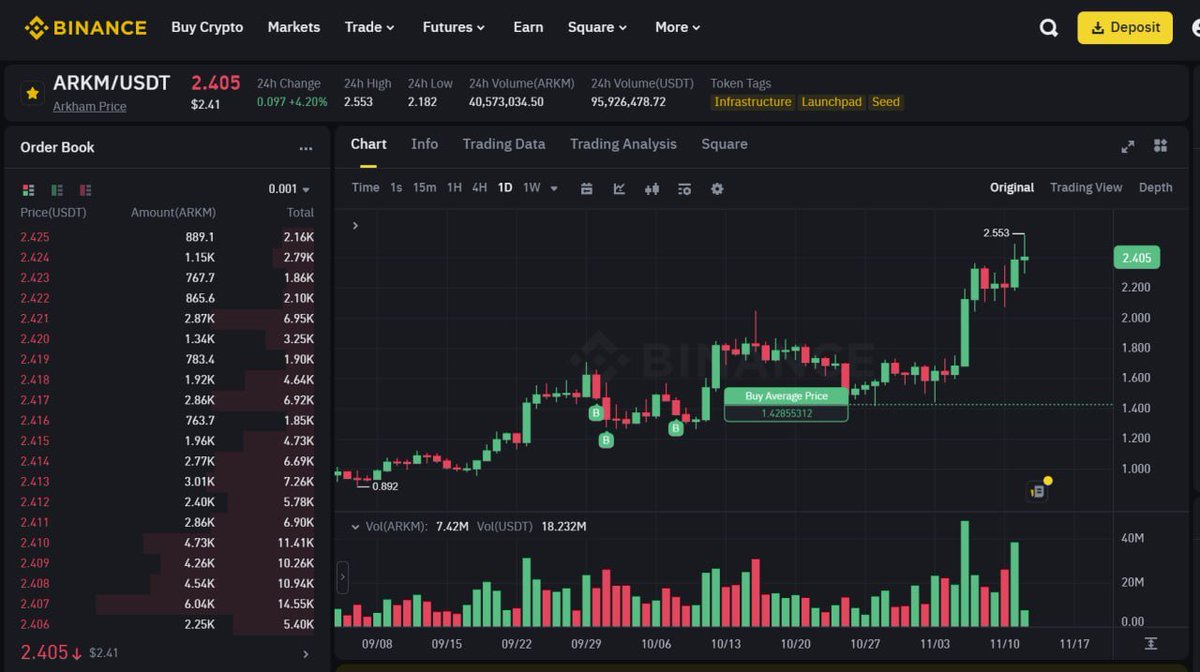This screenshot has width=1200, height=672.
Task: Show both buy and sell orders view
Action: click(x=28, y=189)
